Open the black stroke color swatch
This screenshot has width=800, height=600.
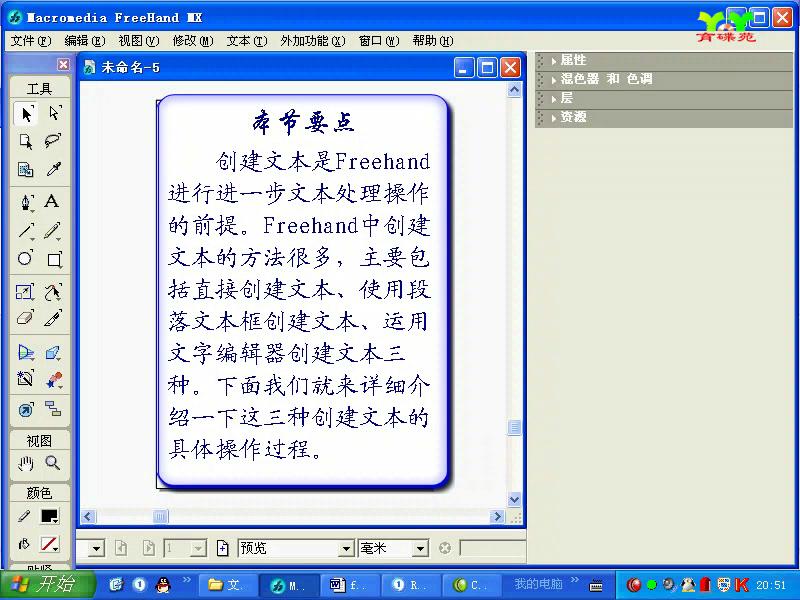[50, 516]
